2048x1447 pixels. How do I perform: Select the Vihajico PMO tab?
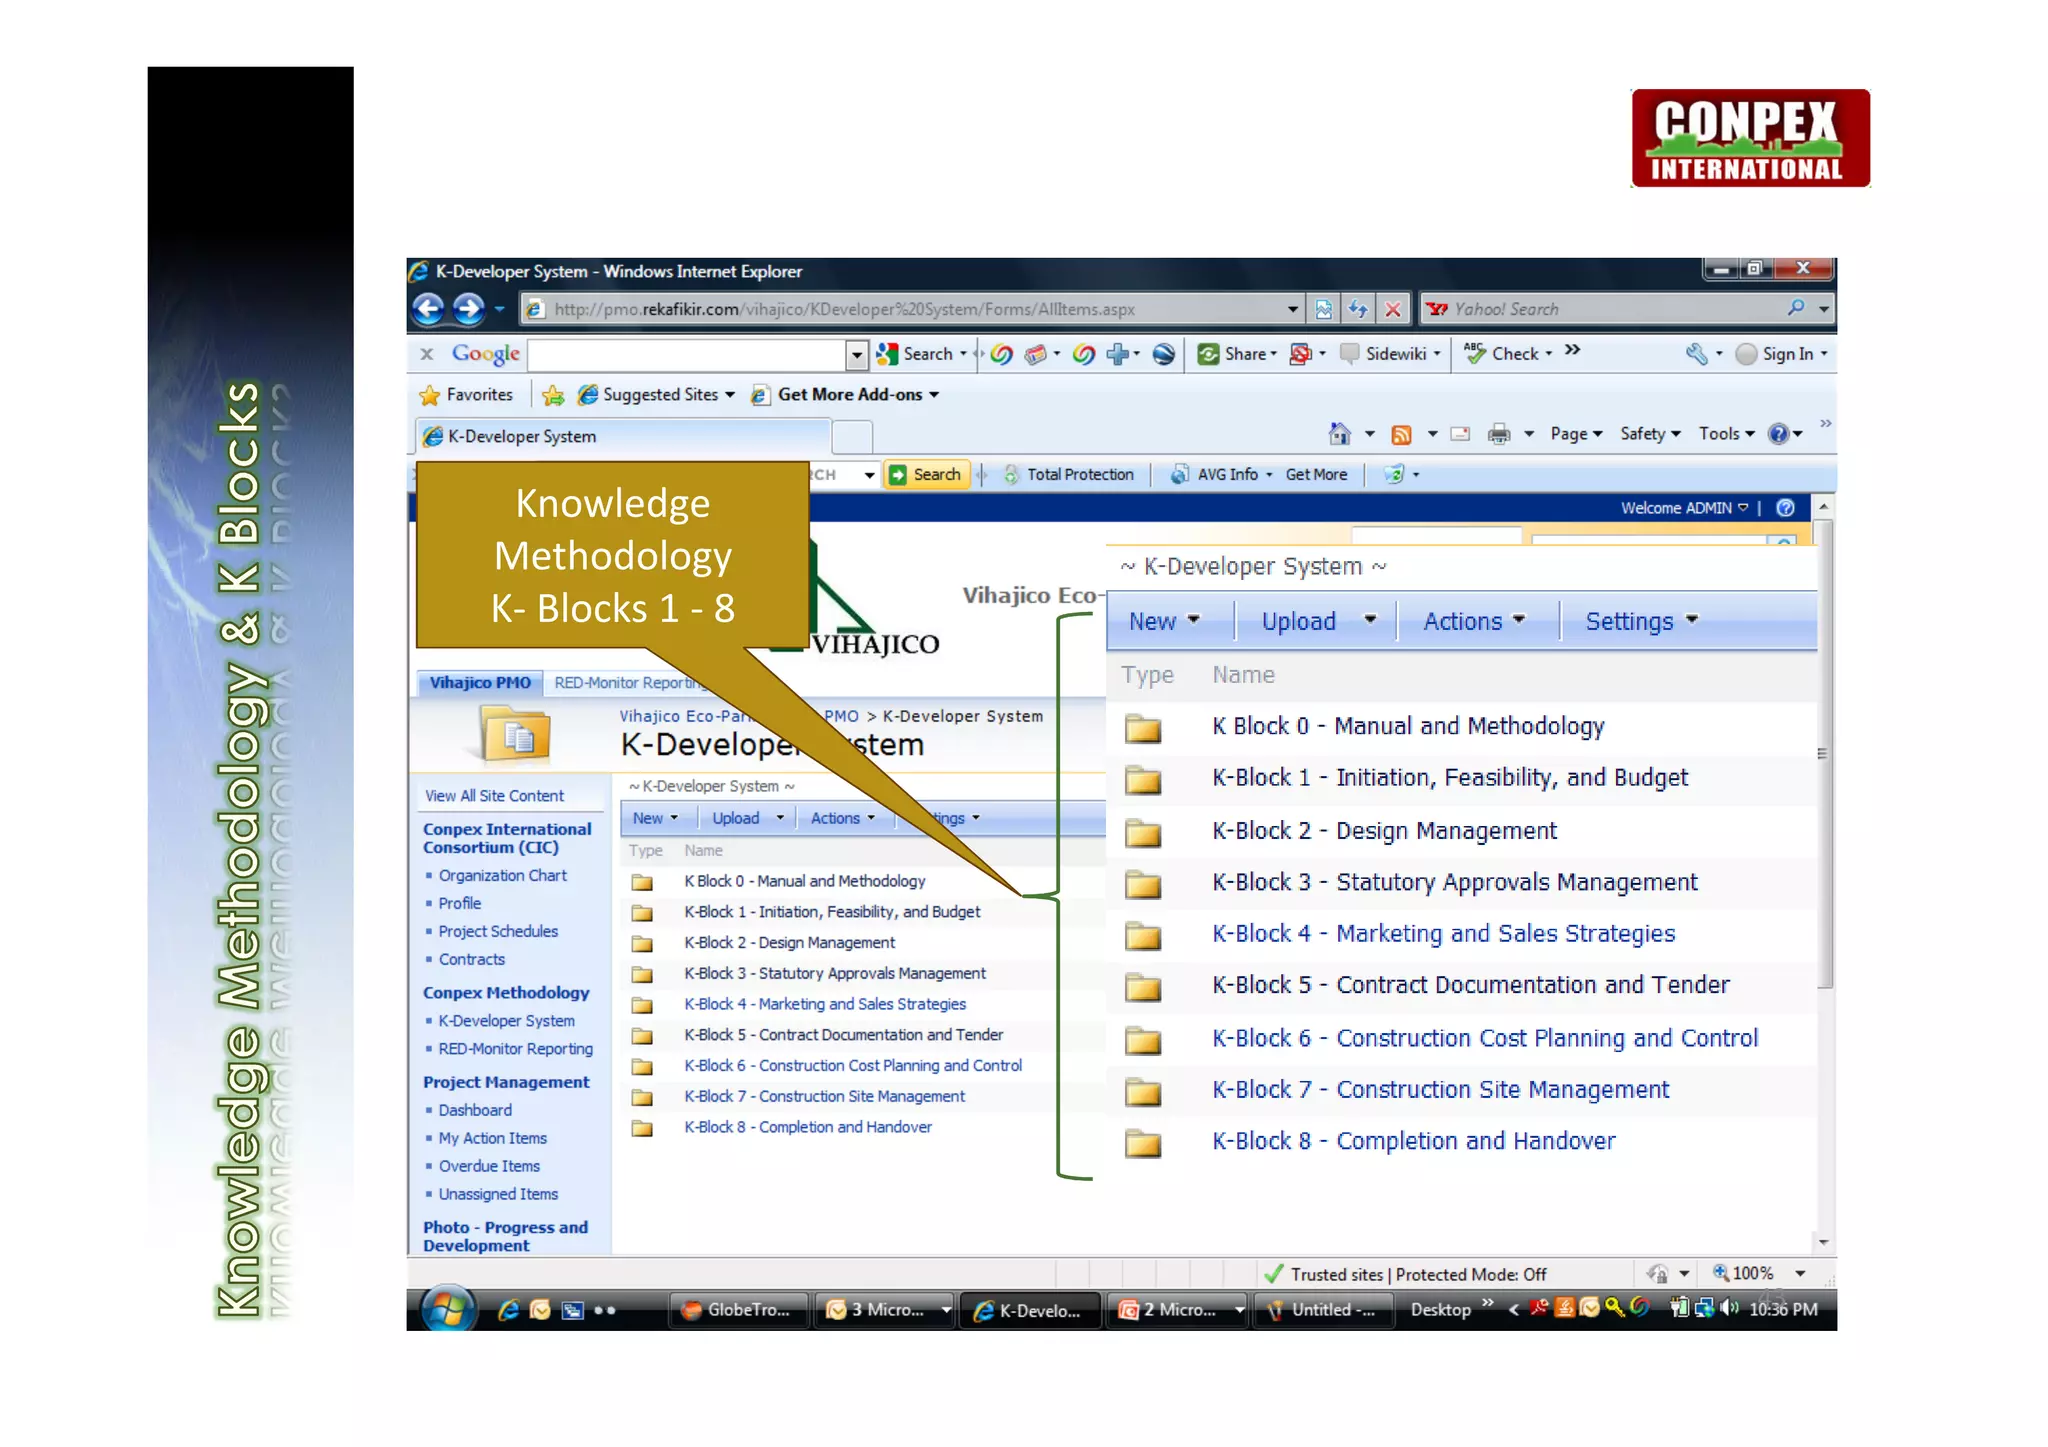click(x=480, y=683)
